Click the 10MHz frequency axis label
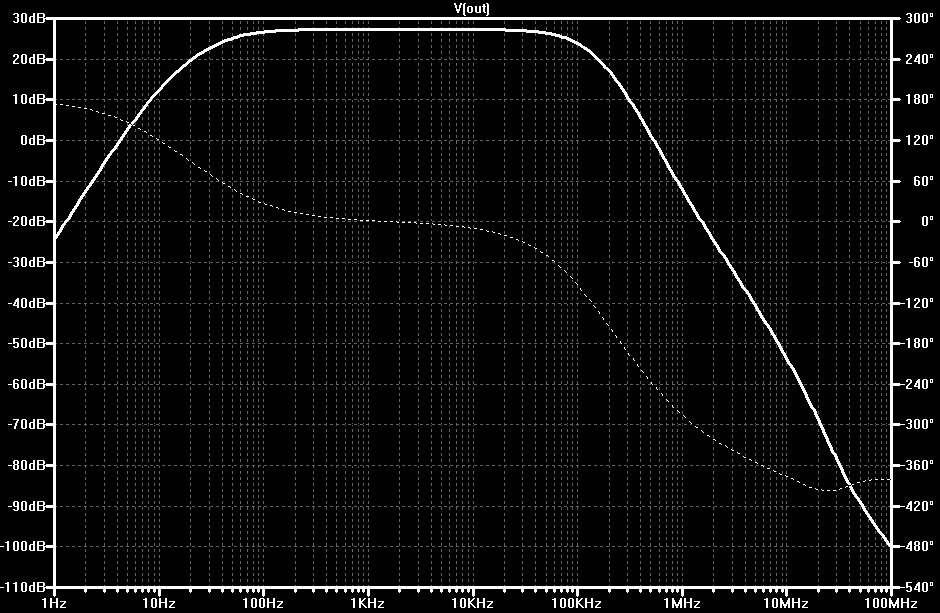The width and height of the screenshot is (940, 613). pyautogui.click(x=786, y=603)
